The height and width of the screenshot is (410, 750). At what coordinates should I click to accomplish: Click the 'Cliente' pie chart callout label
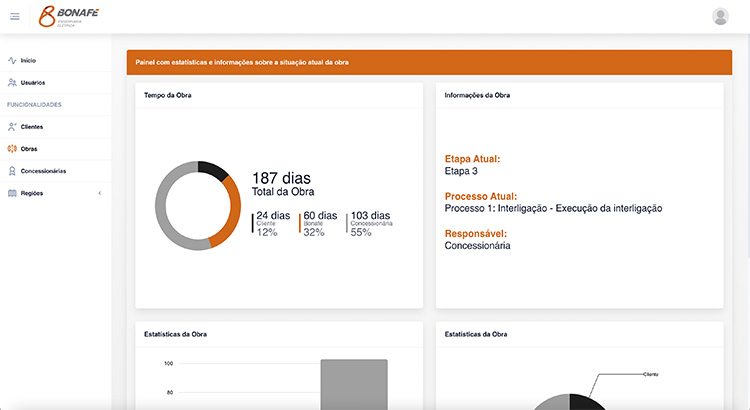pos(651,374)
